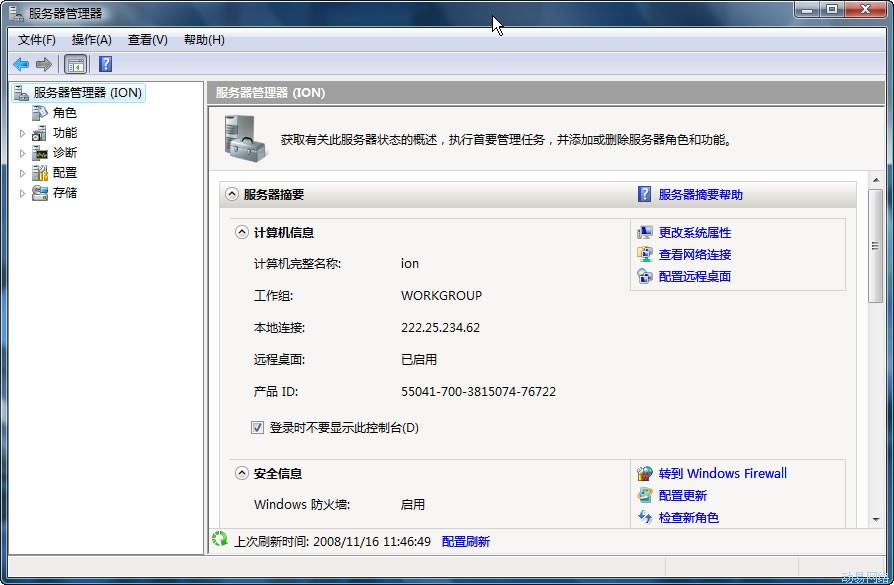The width and height of the screenshot is (894, 585).
Task: Expand the 诊断 tree node
Action: point(23,153)
